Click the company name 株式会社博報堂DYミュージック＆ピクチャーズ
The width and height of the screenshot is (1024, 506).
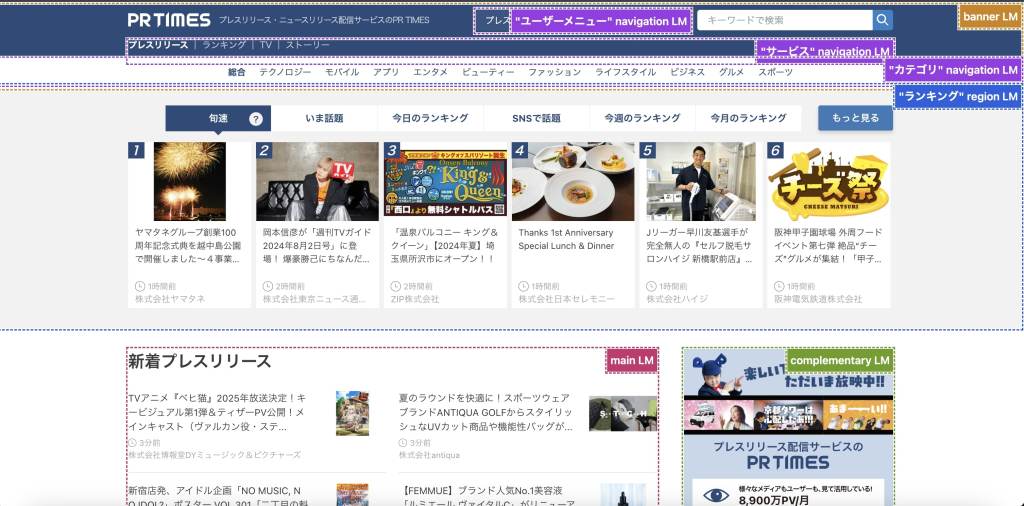click(215, 455)
